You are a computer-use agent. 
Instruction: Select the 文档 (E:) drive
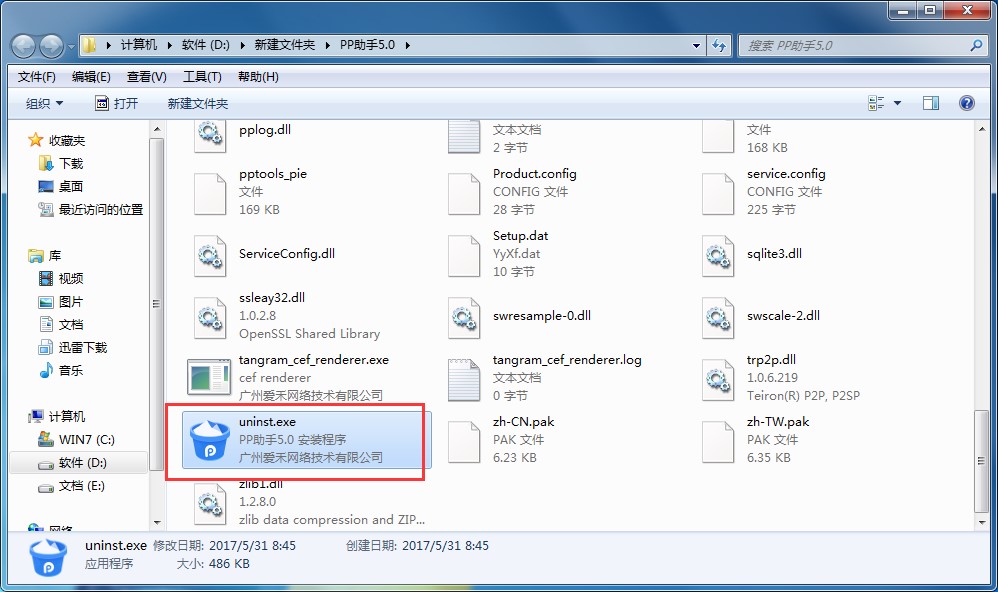(71, 486)
